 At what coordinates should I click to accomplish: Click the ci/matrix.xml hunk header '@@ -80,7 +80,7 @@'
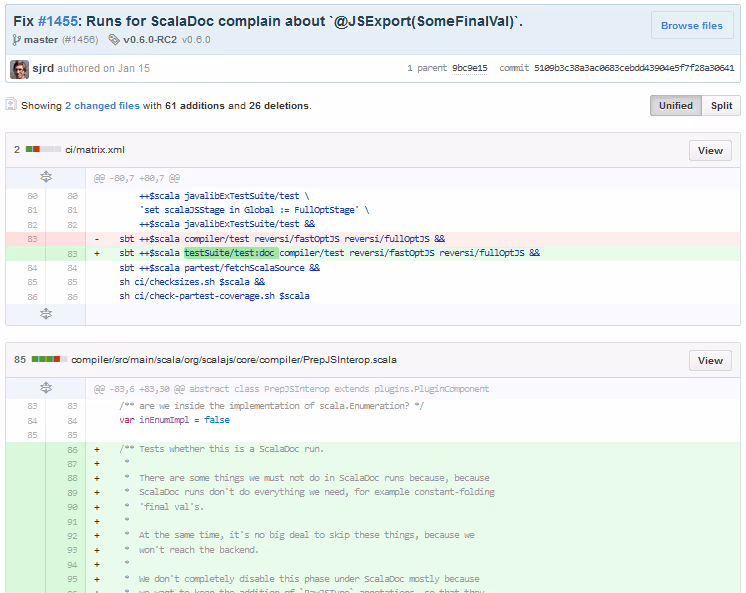click(x=137, y=178)
